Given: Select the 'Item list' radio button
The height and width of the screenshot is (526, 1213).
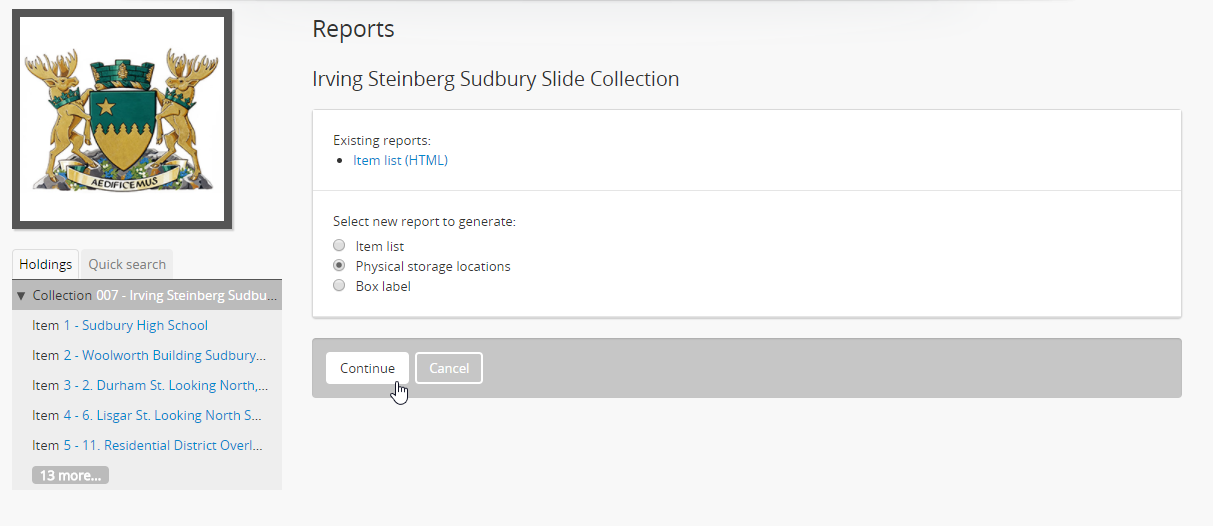Looking at the screenshot, I should (x=339, y=246).
